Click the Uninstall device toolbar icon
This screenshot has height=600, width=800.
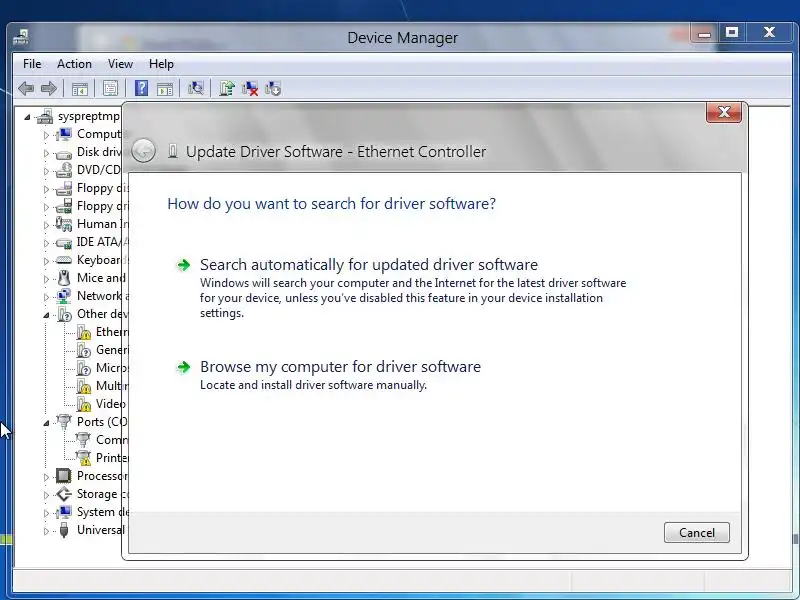[x=250, y=88]
